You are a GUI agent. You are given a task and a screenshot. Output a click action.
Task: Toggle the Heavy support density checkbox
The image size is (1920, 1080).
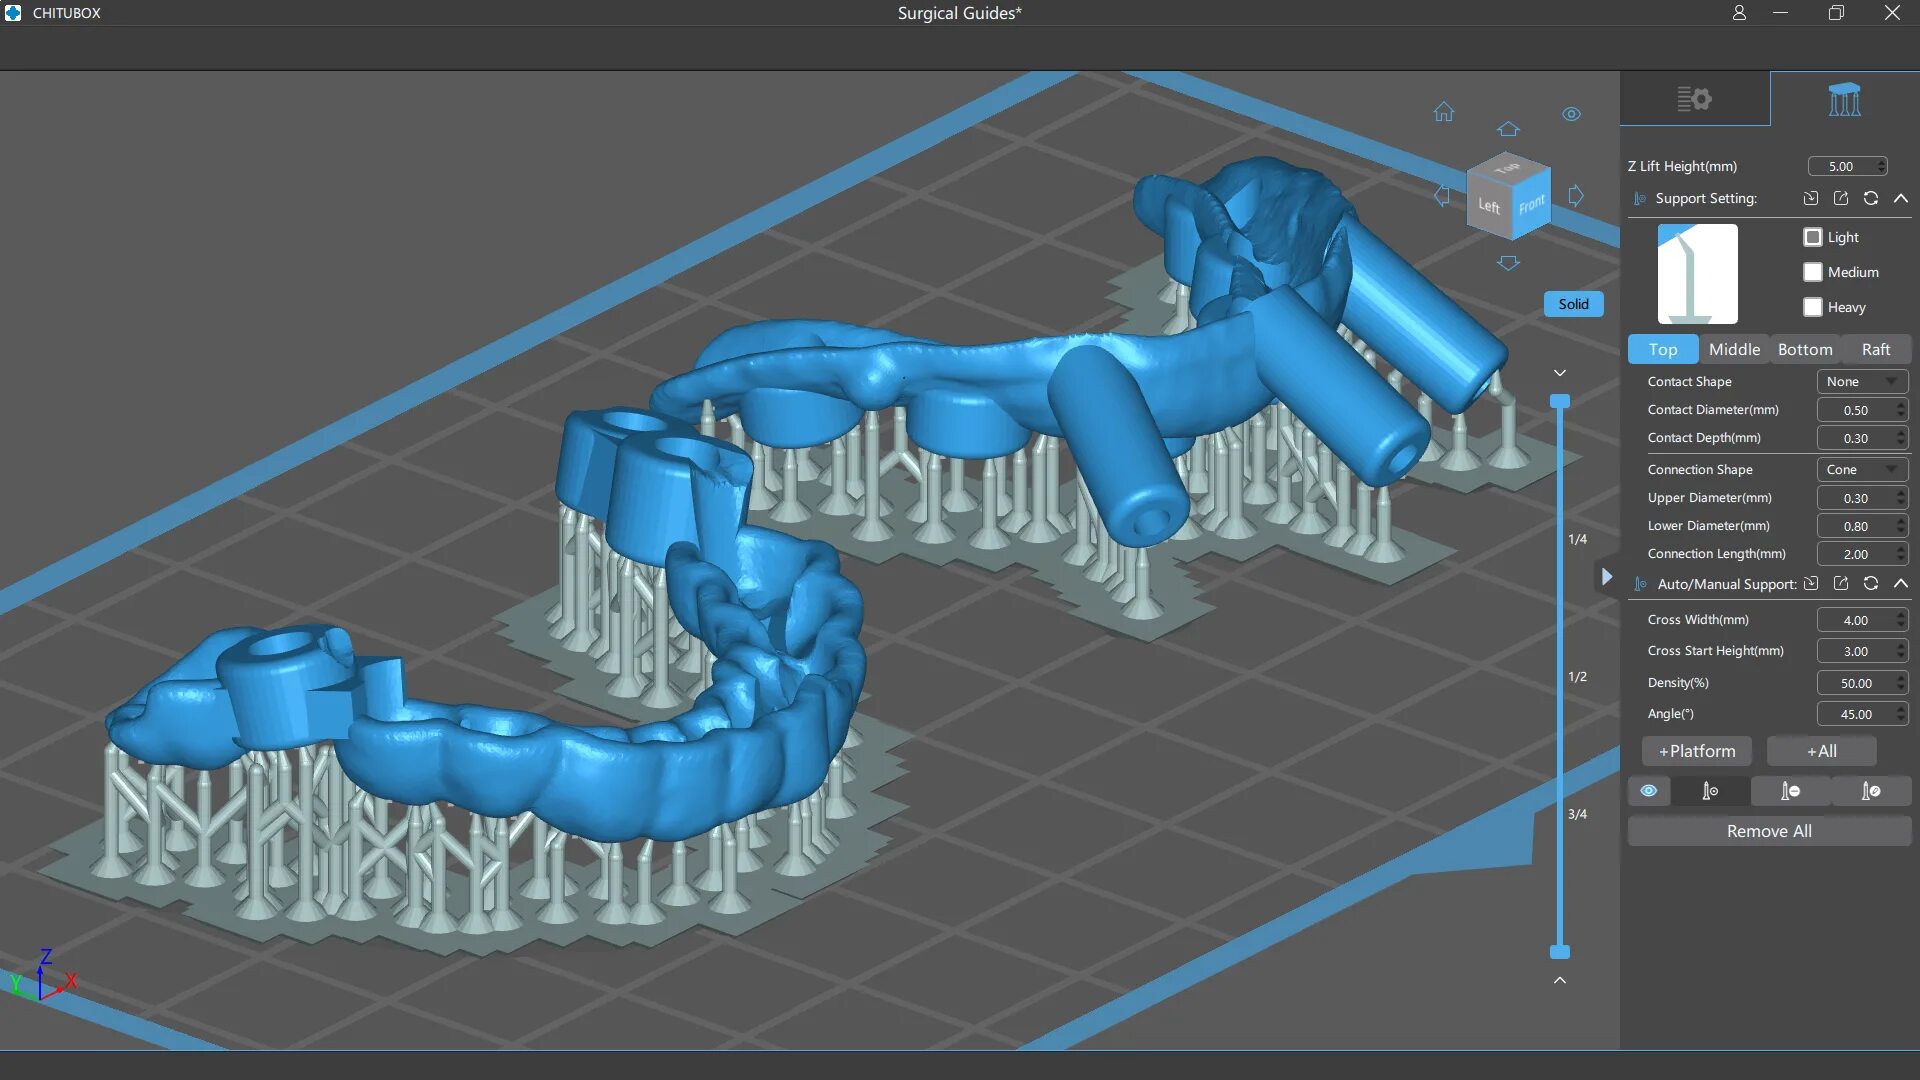click(1813, 306)
